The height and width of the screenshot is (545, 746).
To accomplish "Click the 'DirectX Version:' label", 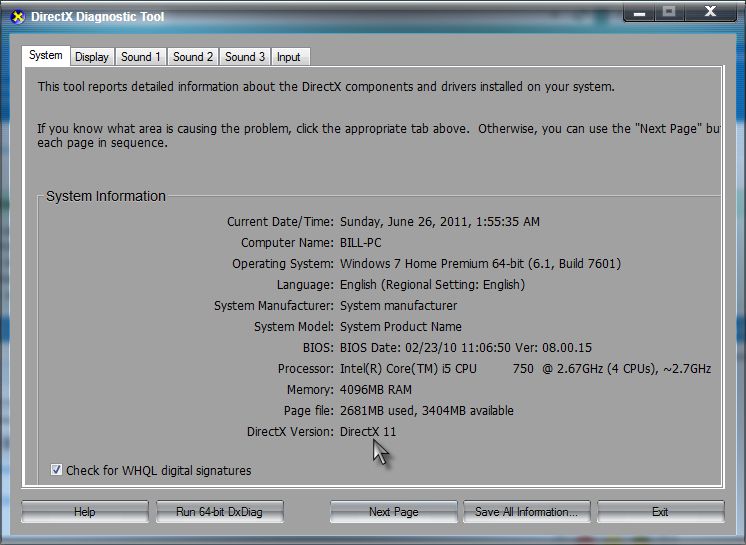I will click(x=290, y=431).
